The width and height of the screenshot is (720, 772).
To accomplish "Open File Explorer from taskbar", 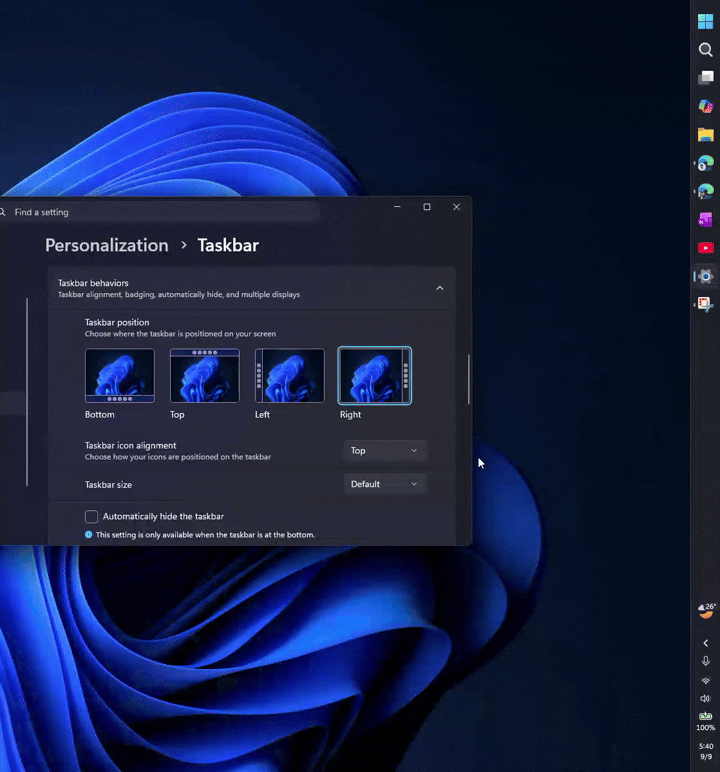I will pyautogui.click(x=705, y=134).
